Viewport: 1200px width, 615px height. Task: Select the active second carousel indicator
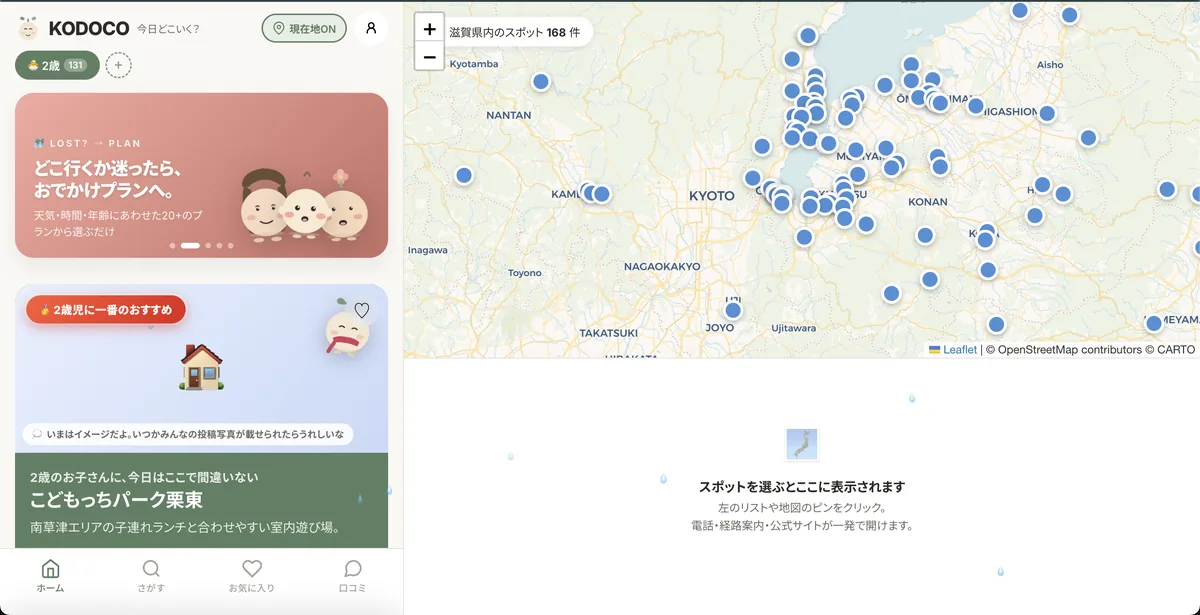tap(190, 245)
